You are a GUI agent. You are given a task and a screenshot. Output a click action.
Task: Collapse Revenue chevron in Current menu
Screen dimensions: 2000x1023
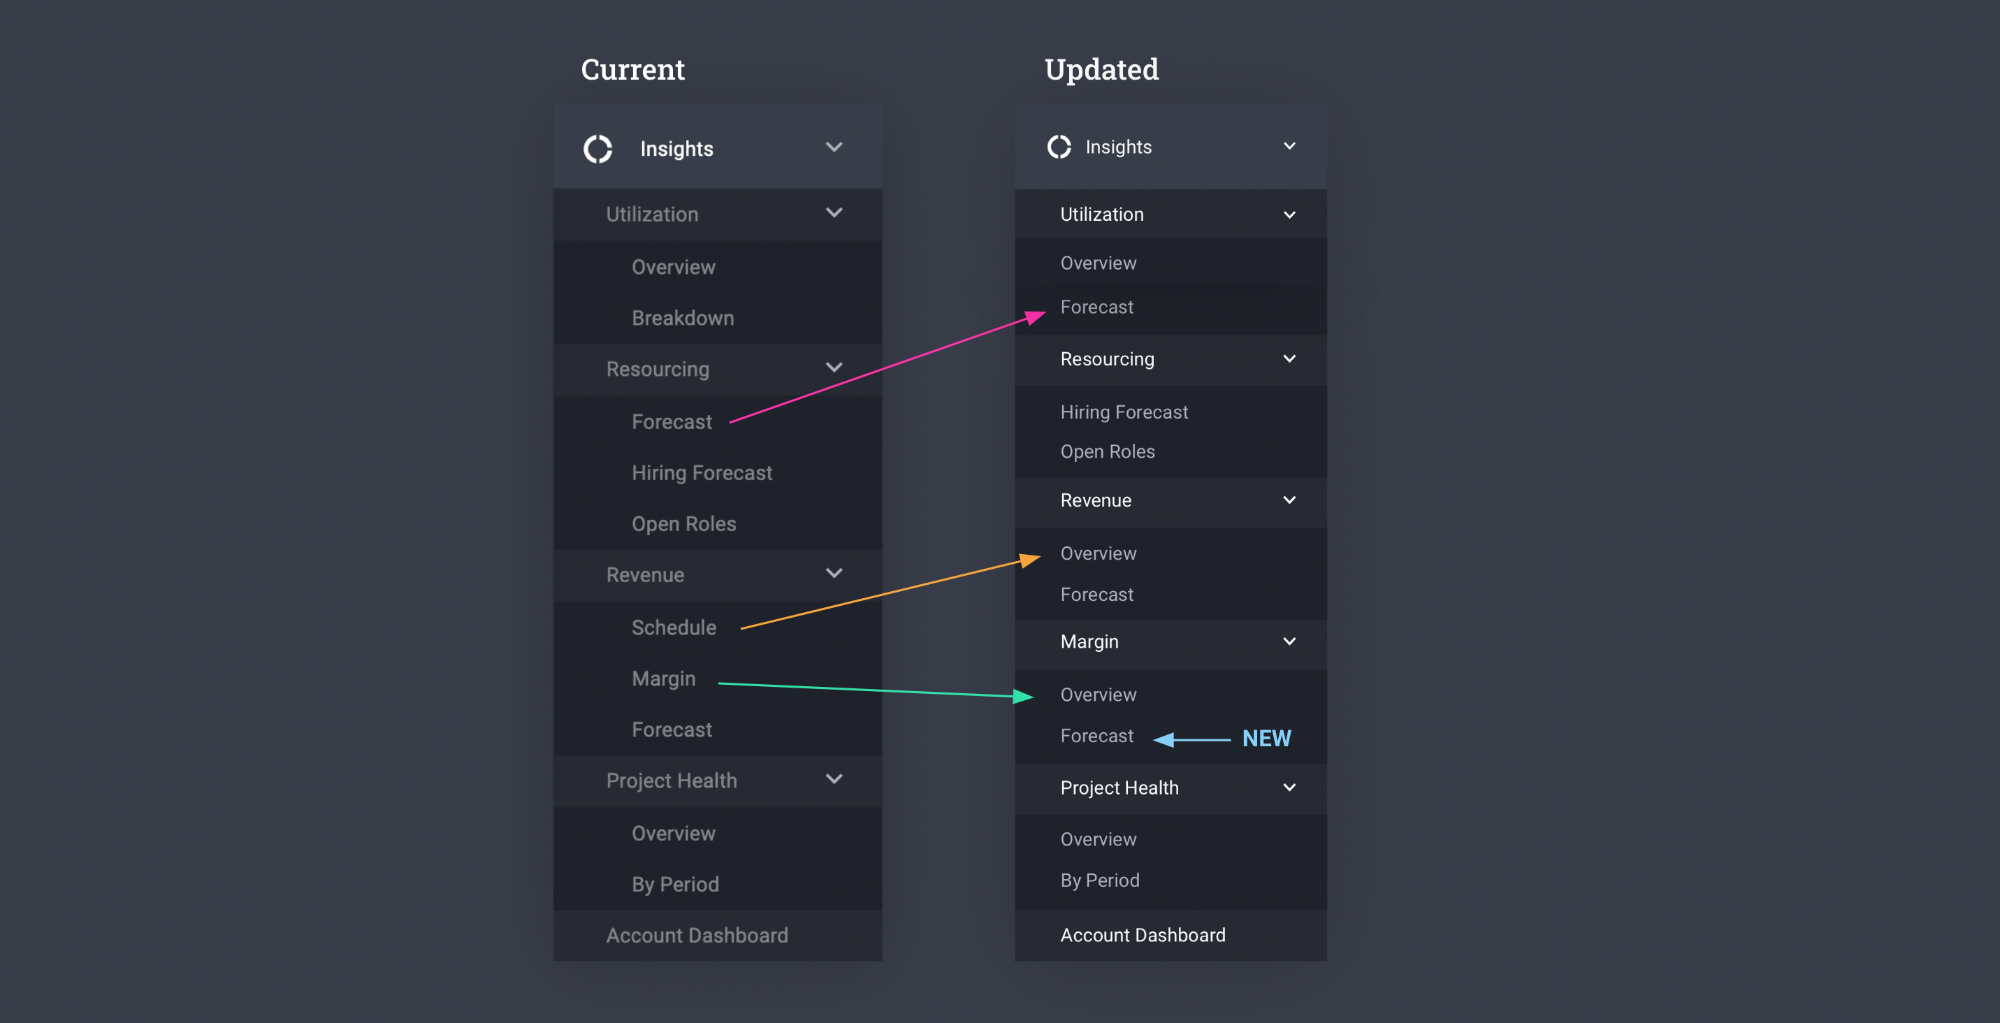[834, 573]
